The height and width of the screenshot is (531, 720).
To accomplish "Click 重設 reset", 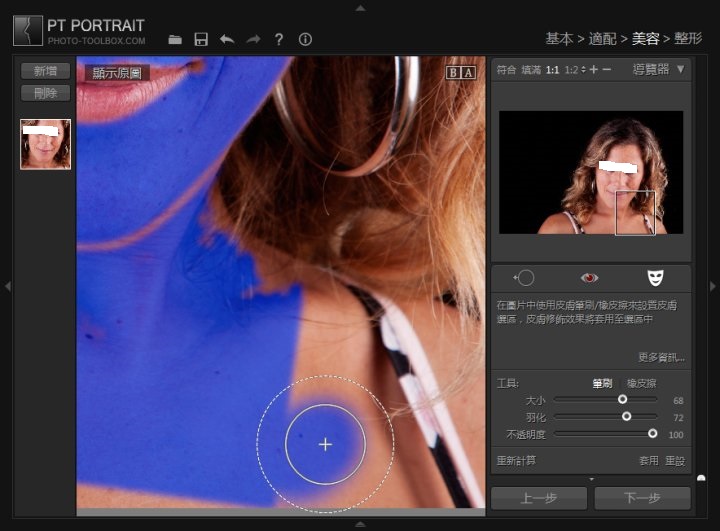I will 675,461.
